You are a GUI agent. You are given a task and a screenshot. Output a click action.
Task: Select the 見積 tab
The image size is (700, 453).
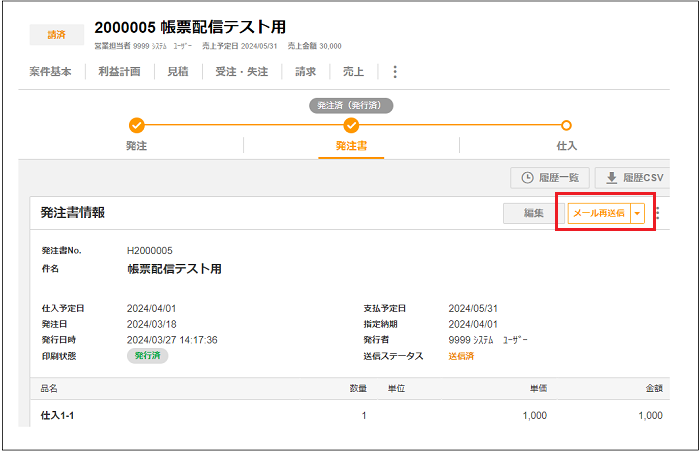point(177,72)
